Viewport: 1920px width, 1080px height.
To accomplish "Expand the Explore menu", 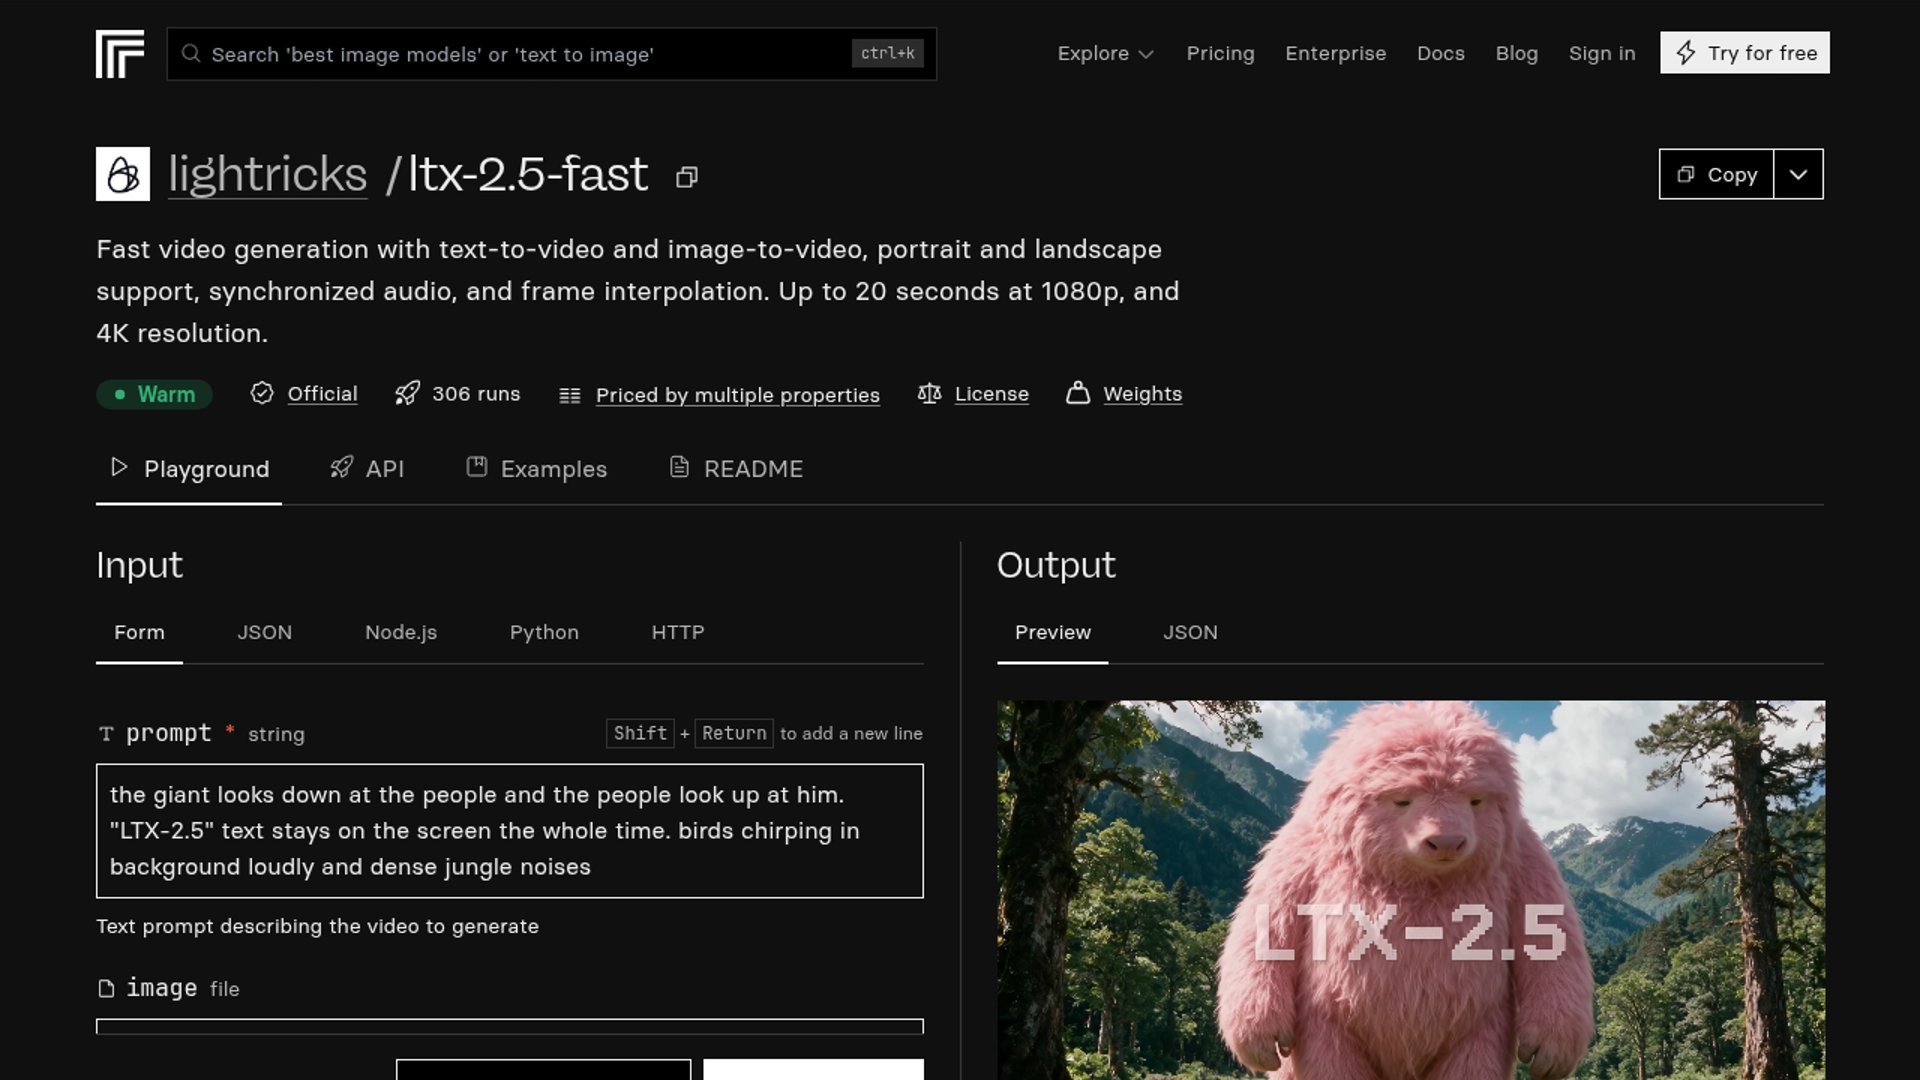I will point(1106,54).
